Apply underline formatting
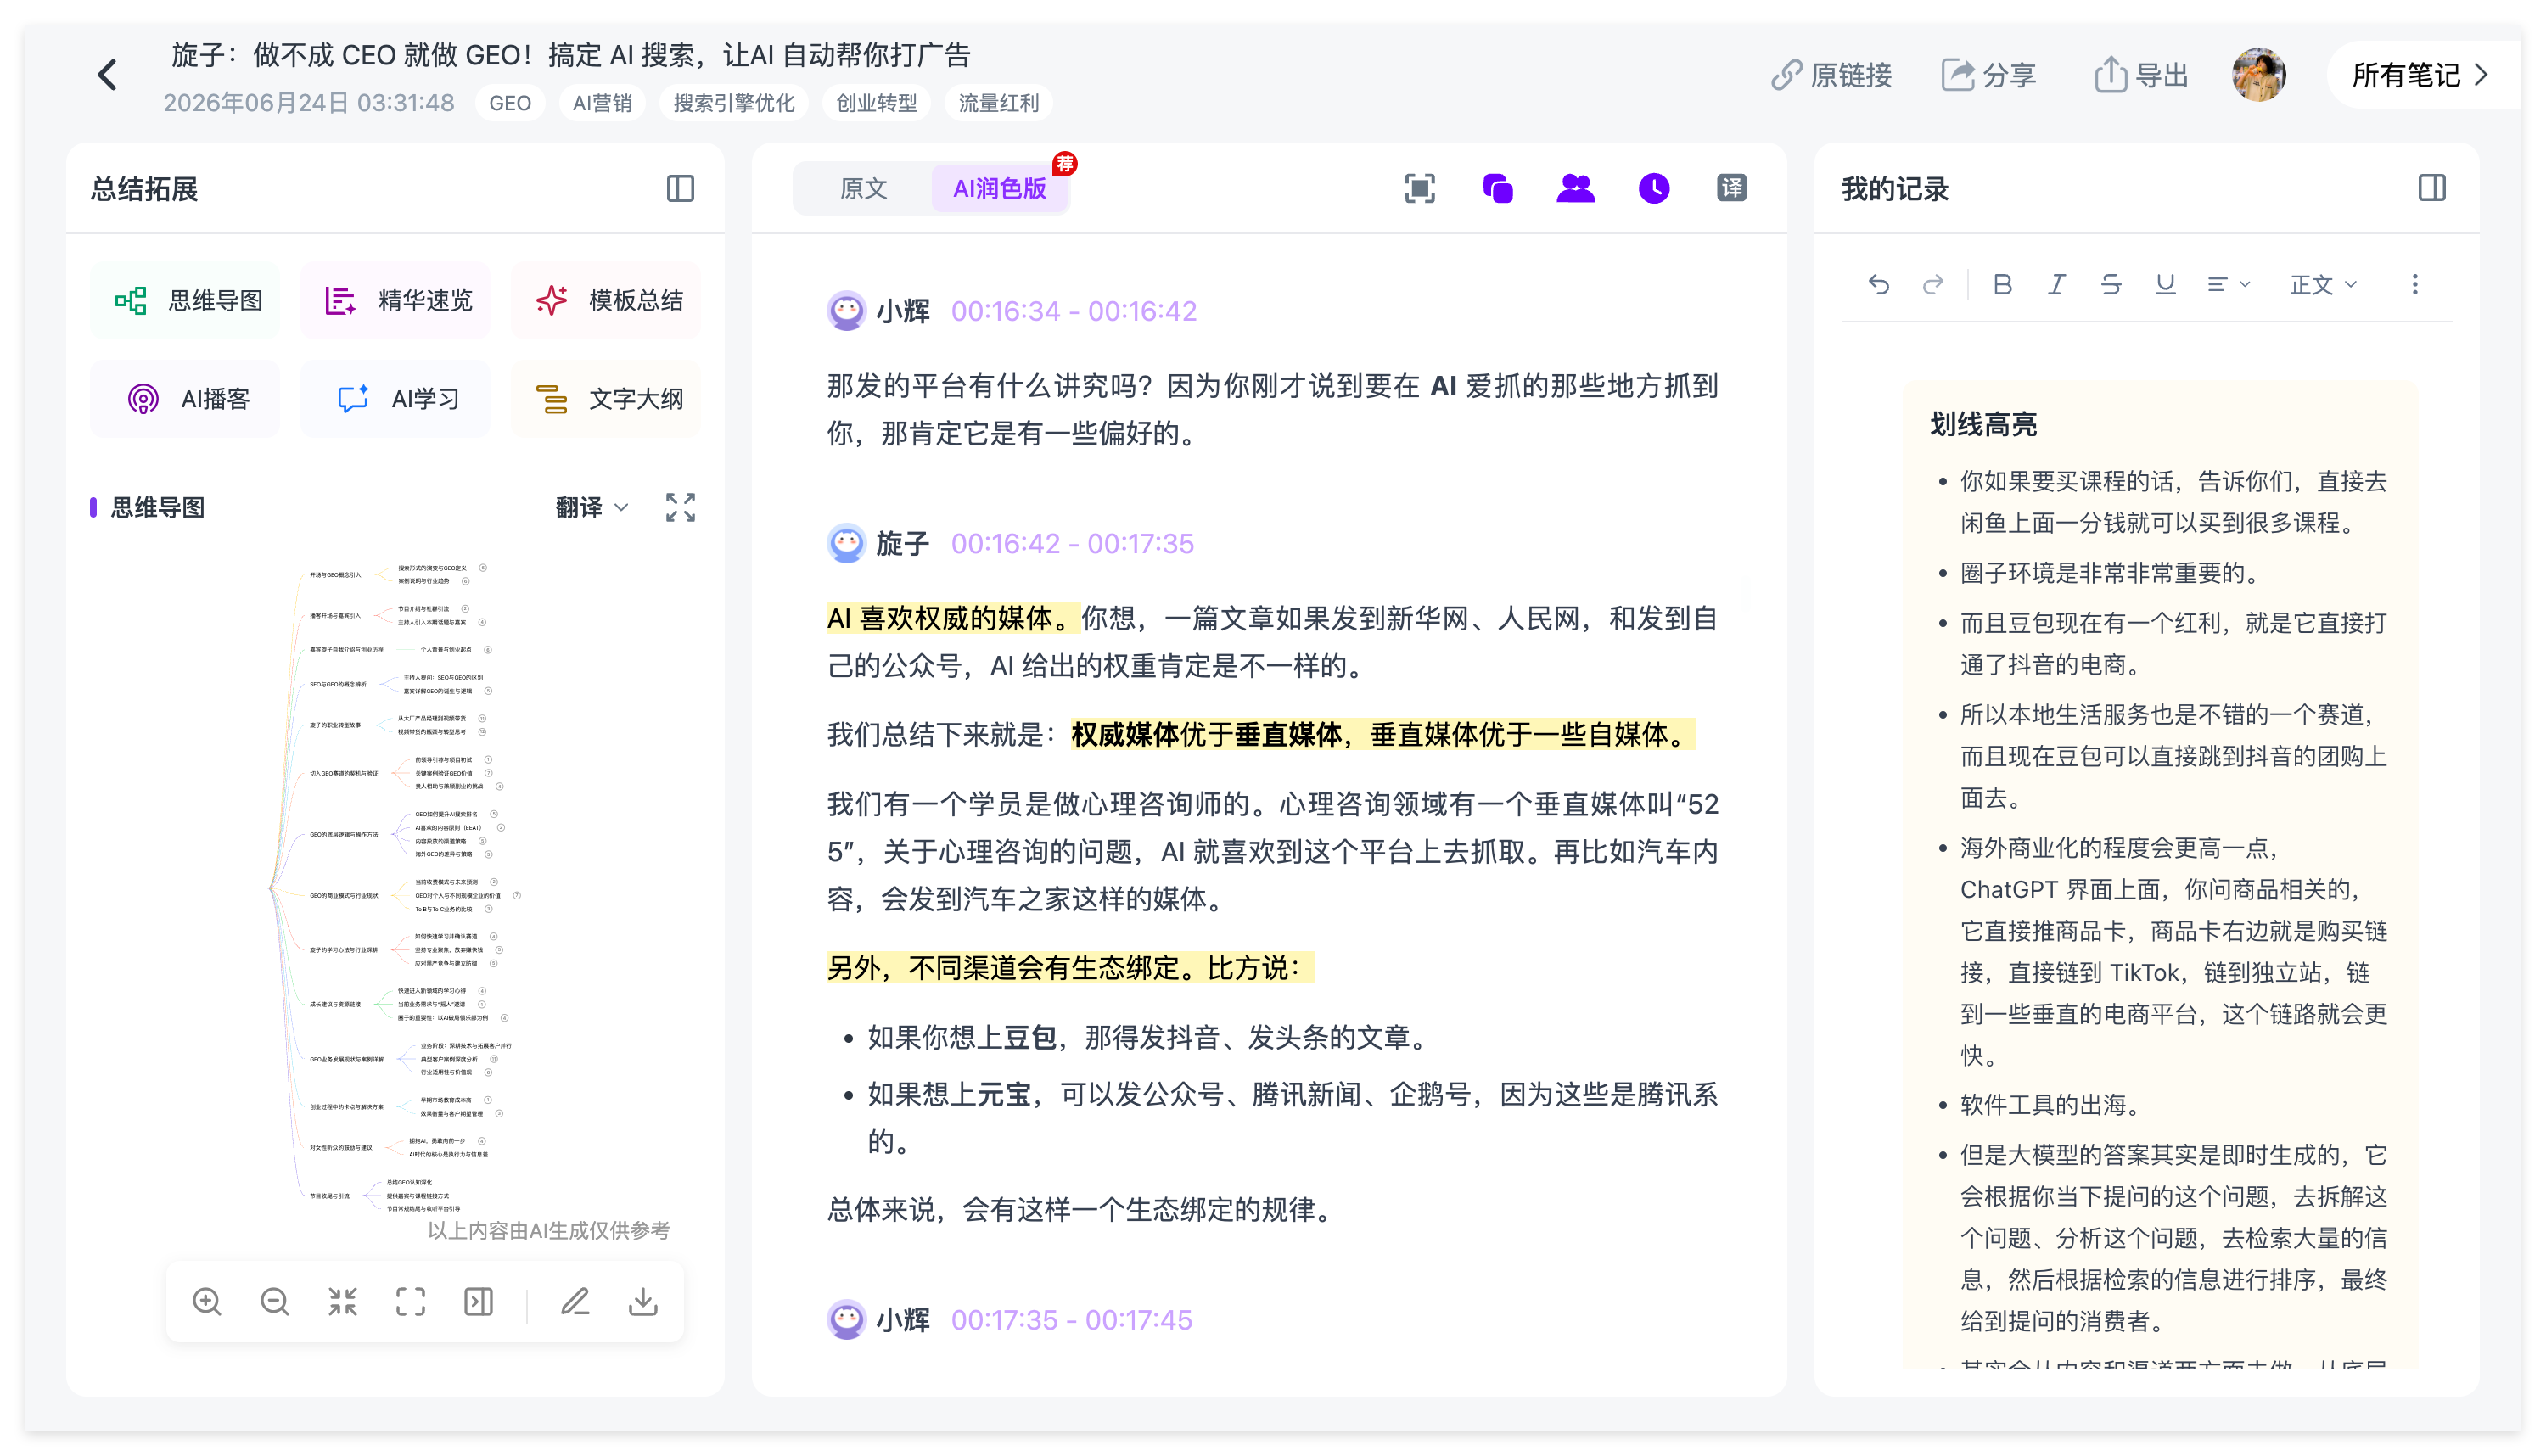This screenshot has width=2546, height=1456. [x=2165, y=285]
